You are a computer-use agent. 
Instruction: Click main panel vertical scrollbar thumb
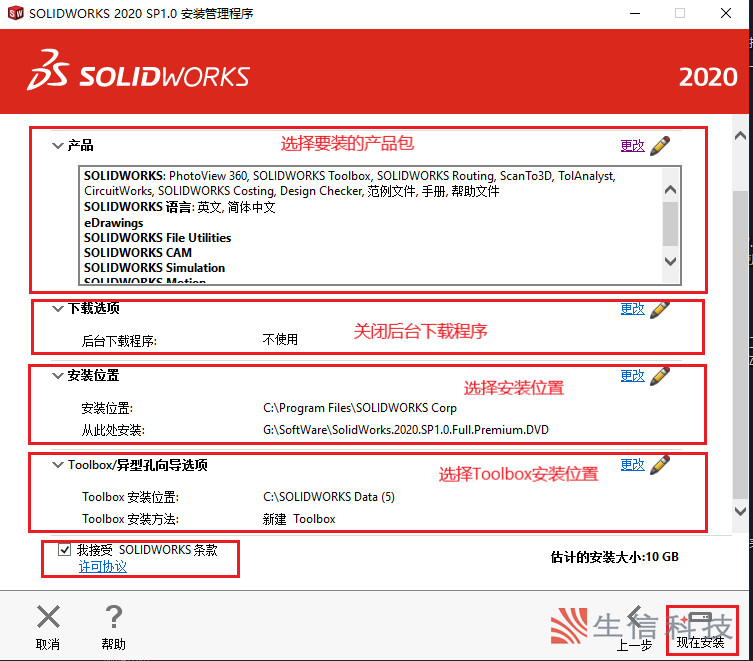click(741, 345)
